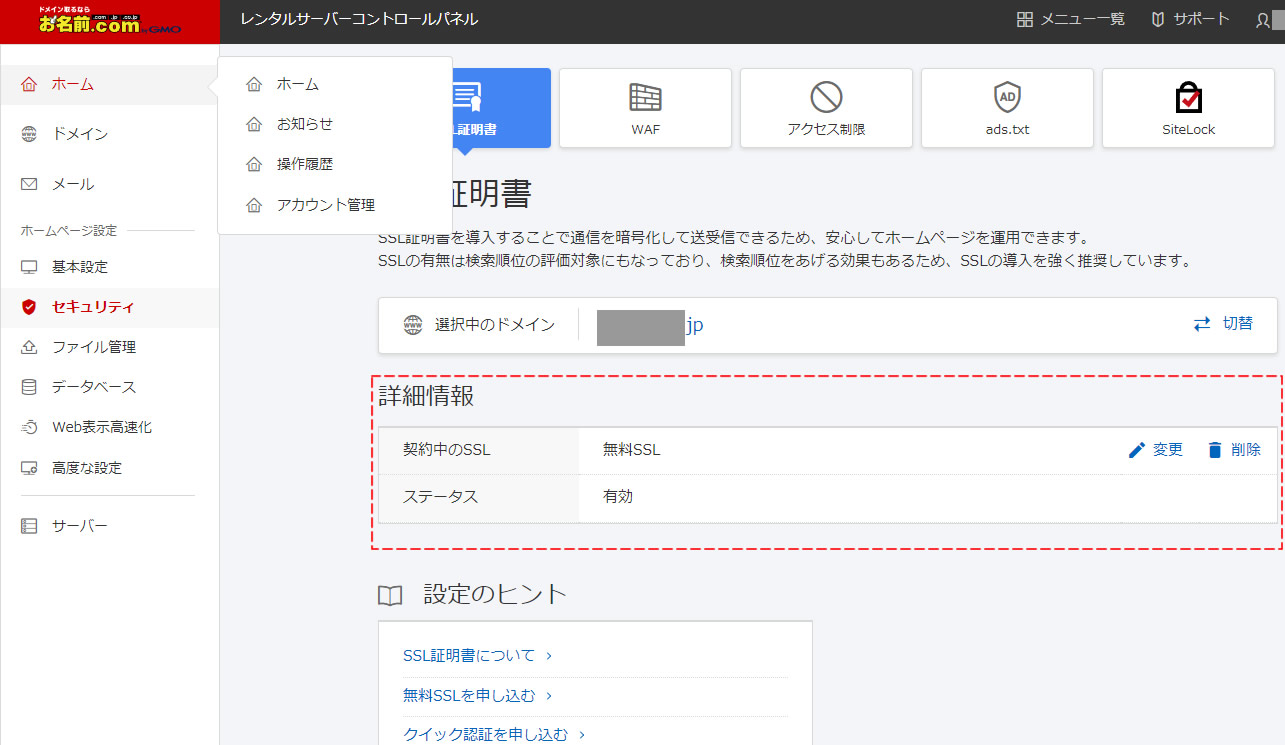Click the お名前.com logo
Viewport: 1285px width, 745px height.
pos(110,22)
